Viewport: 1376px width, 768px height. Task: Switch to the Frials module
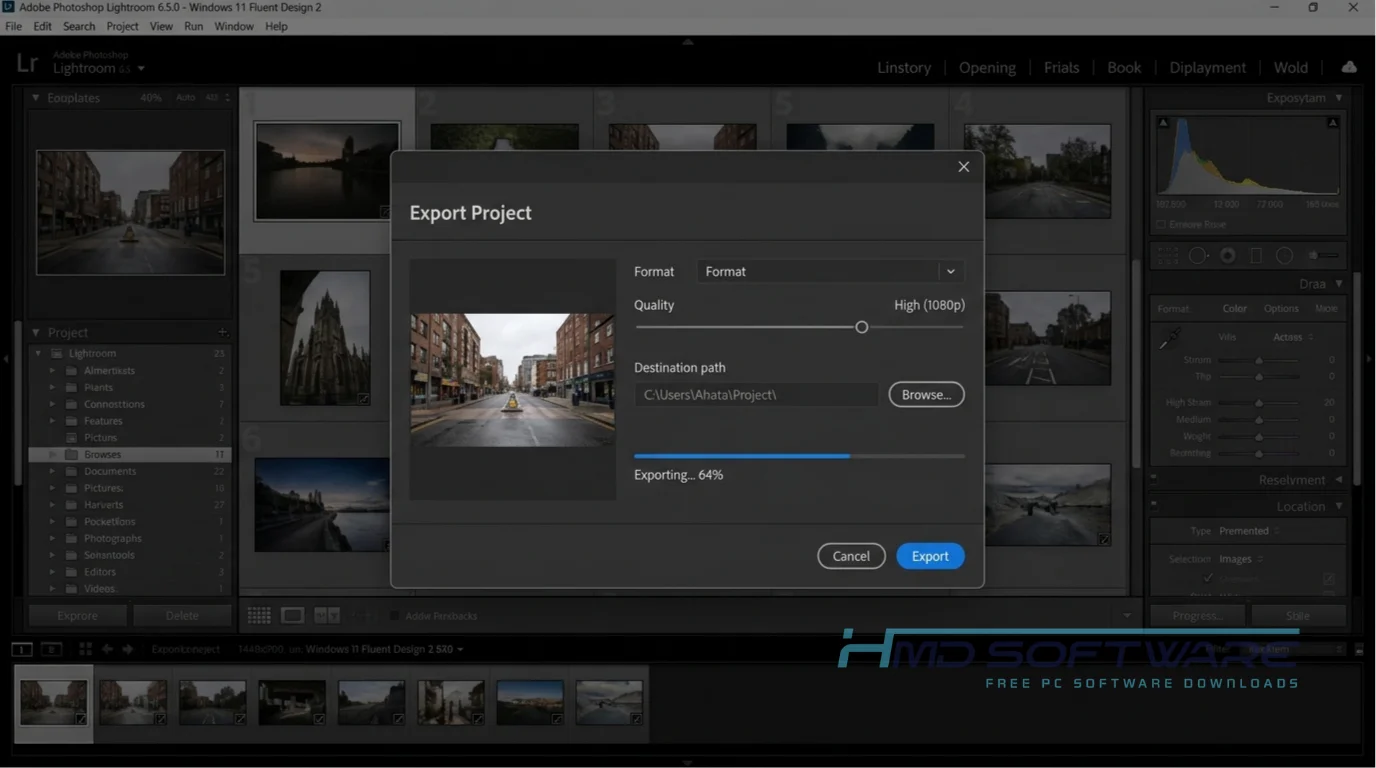click(1061, 67)
